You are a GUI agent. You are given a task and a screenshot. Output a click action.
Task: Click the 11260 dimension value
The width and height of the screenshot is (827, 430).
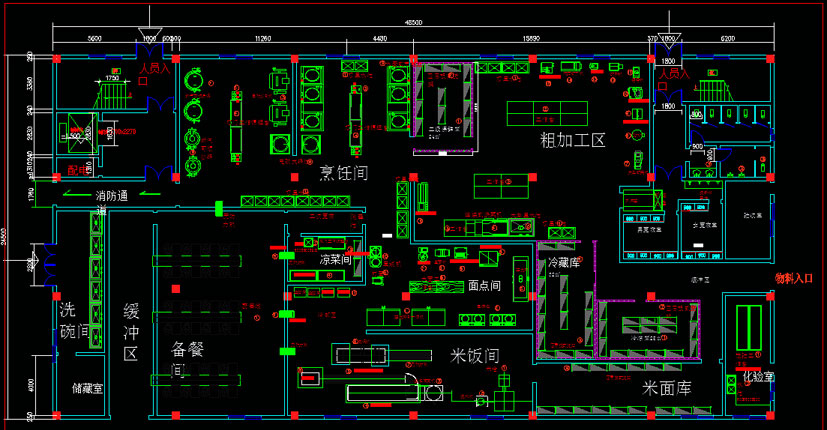tap(263, 38)
